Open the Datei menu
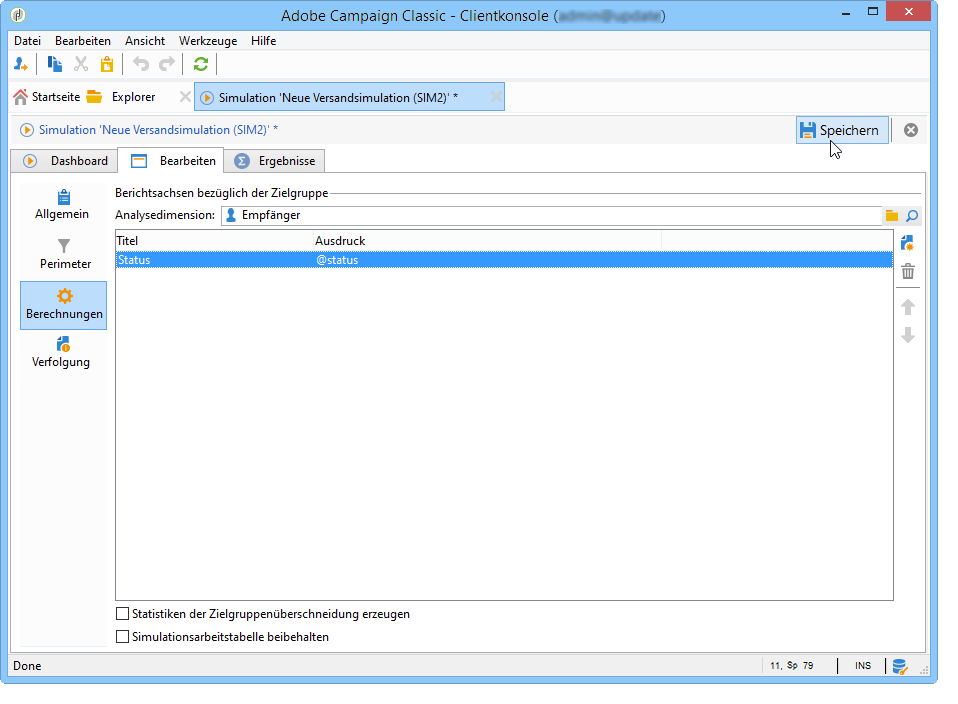Viewport: 958px width, 704px height. click(x=27, y=41)
